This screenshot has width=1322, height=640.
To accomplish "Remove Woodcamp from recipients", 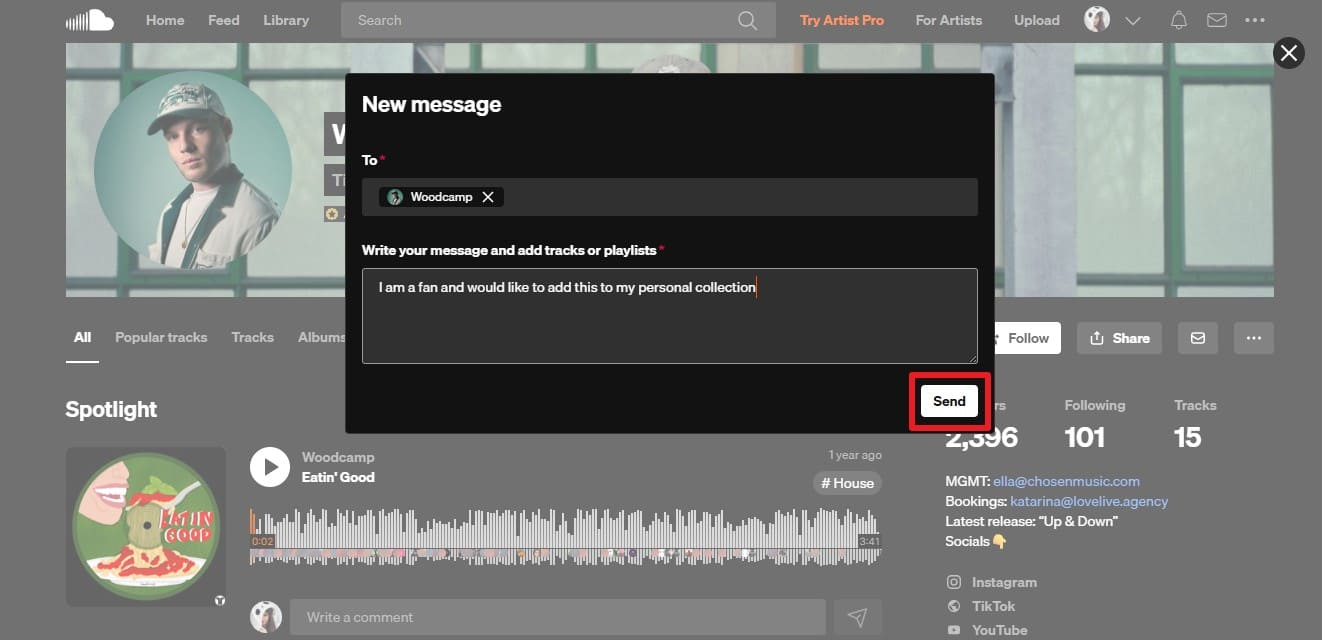I will (488, 197).
